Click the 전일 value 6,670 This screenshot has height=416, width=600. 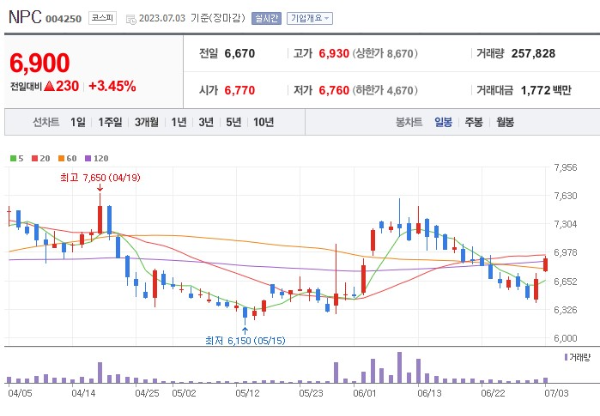240,54
